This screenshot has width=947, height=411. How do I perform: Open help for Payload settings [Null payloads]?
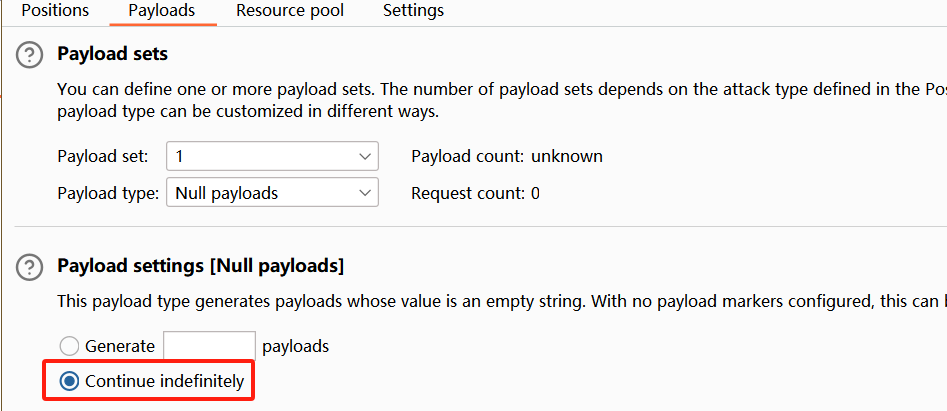(30, 267)
